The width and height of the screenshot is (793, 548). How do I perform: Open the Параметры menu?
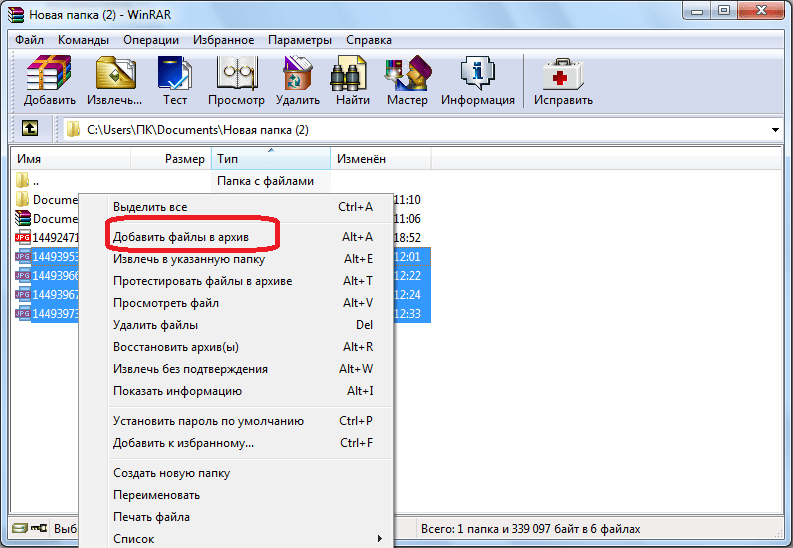pos(300,40)
